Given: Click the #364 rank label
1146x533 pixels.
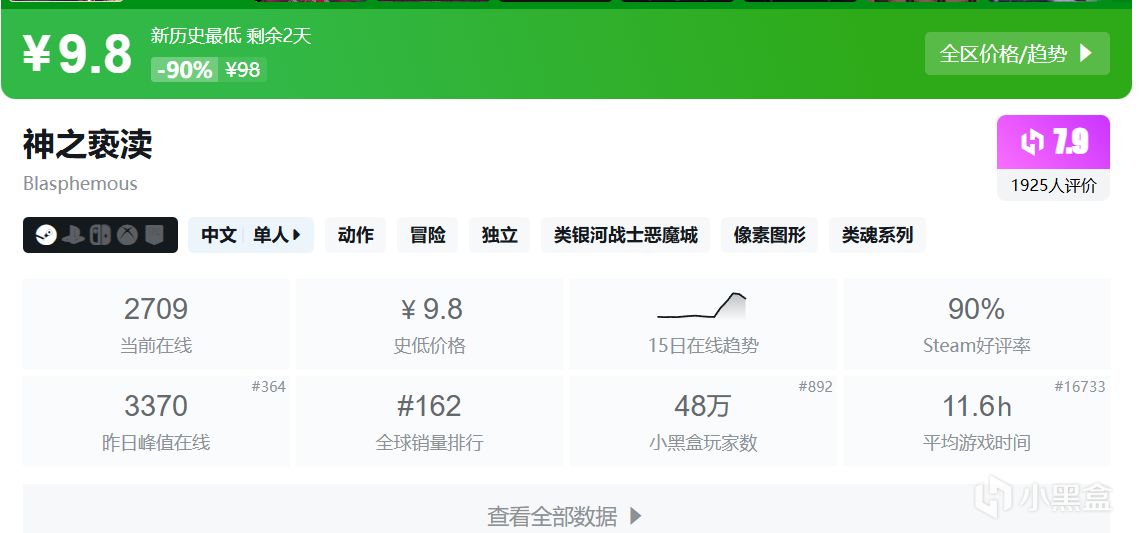Looking at the screenshot, I should (268, 387).
